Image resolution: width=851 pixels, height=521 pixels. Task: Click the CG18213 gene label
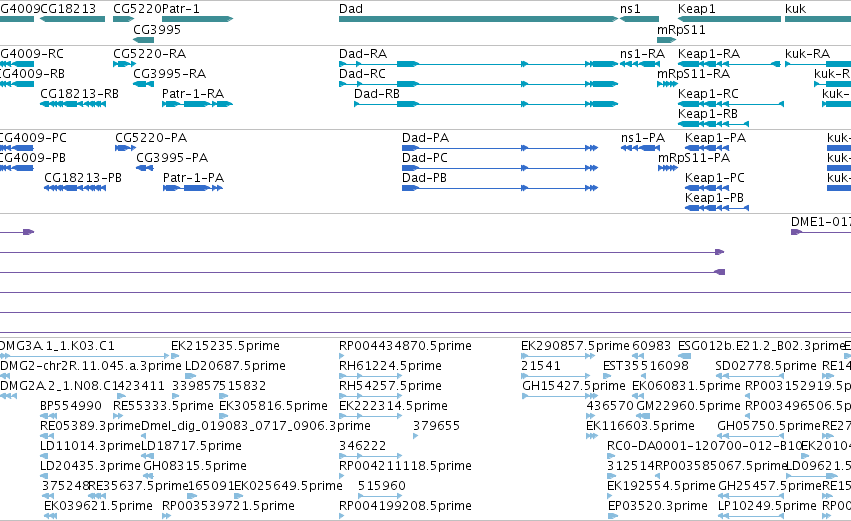click(68, 9)
